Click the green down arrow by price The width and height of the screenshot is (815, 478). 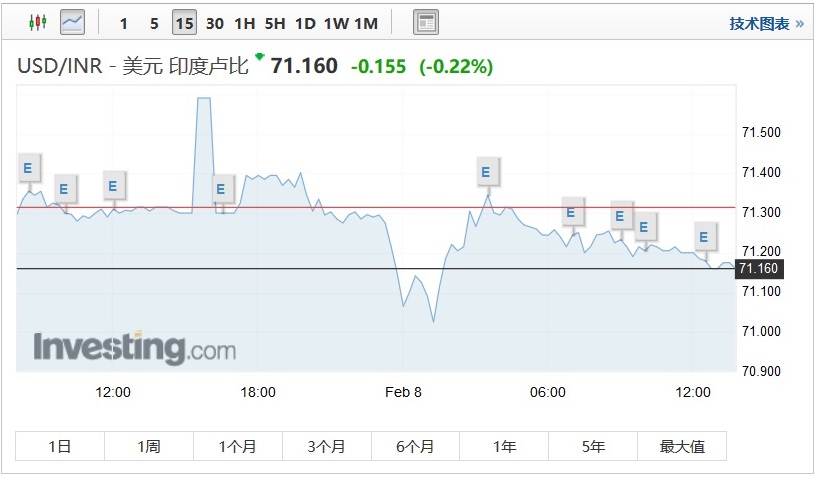(x=260, y=56)
